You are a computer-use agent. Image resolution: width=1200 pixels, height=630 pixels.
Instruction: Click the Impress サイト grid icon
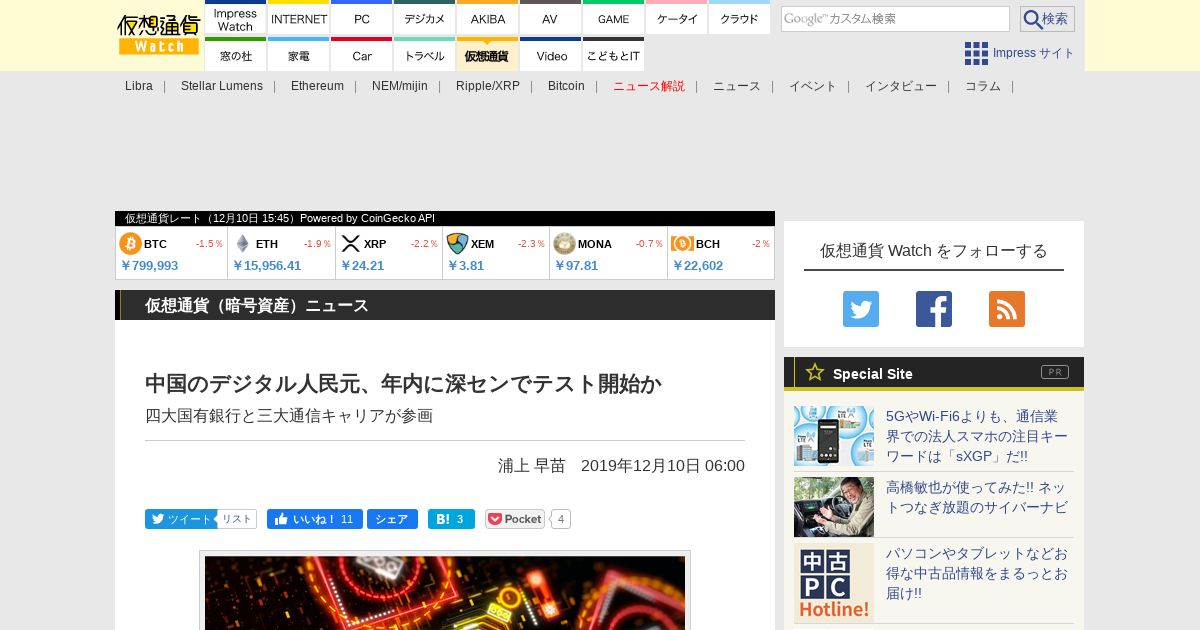pos(976,53)
